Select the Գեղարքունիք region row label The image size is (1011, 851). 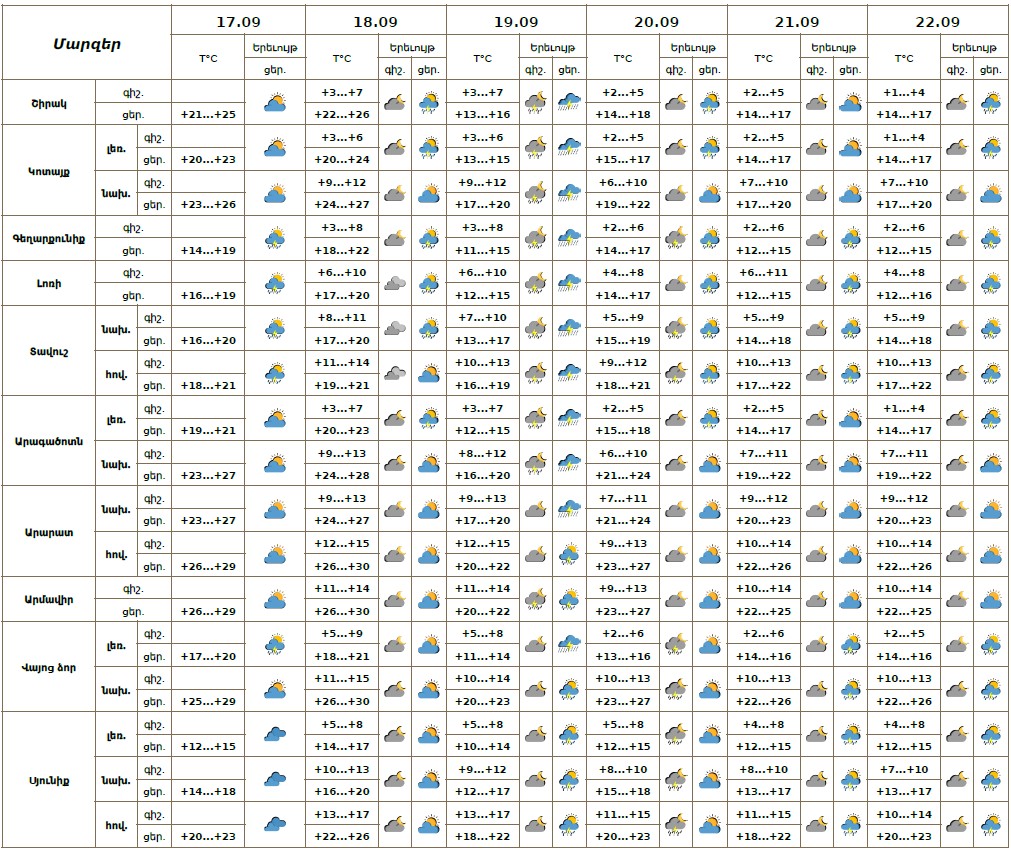pyautogui.click(x=49, y=238)
